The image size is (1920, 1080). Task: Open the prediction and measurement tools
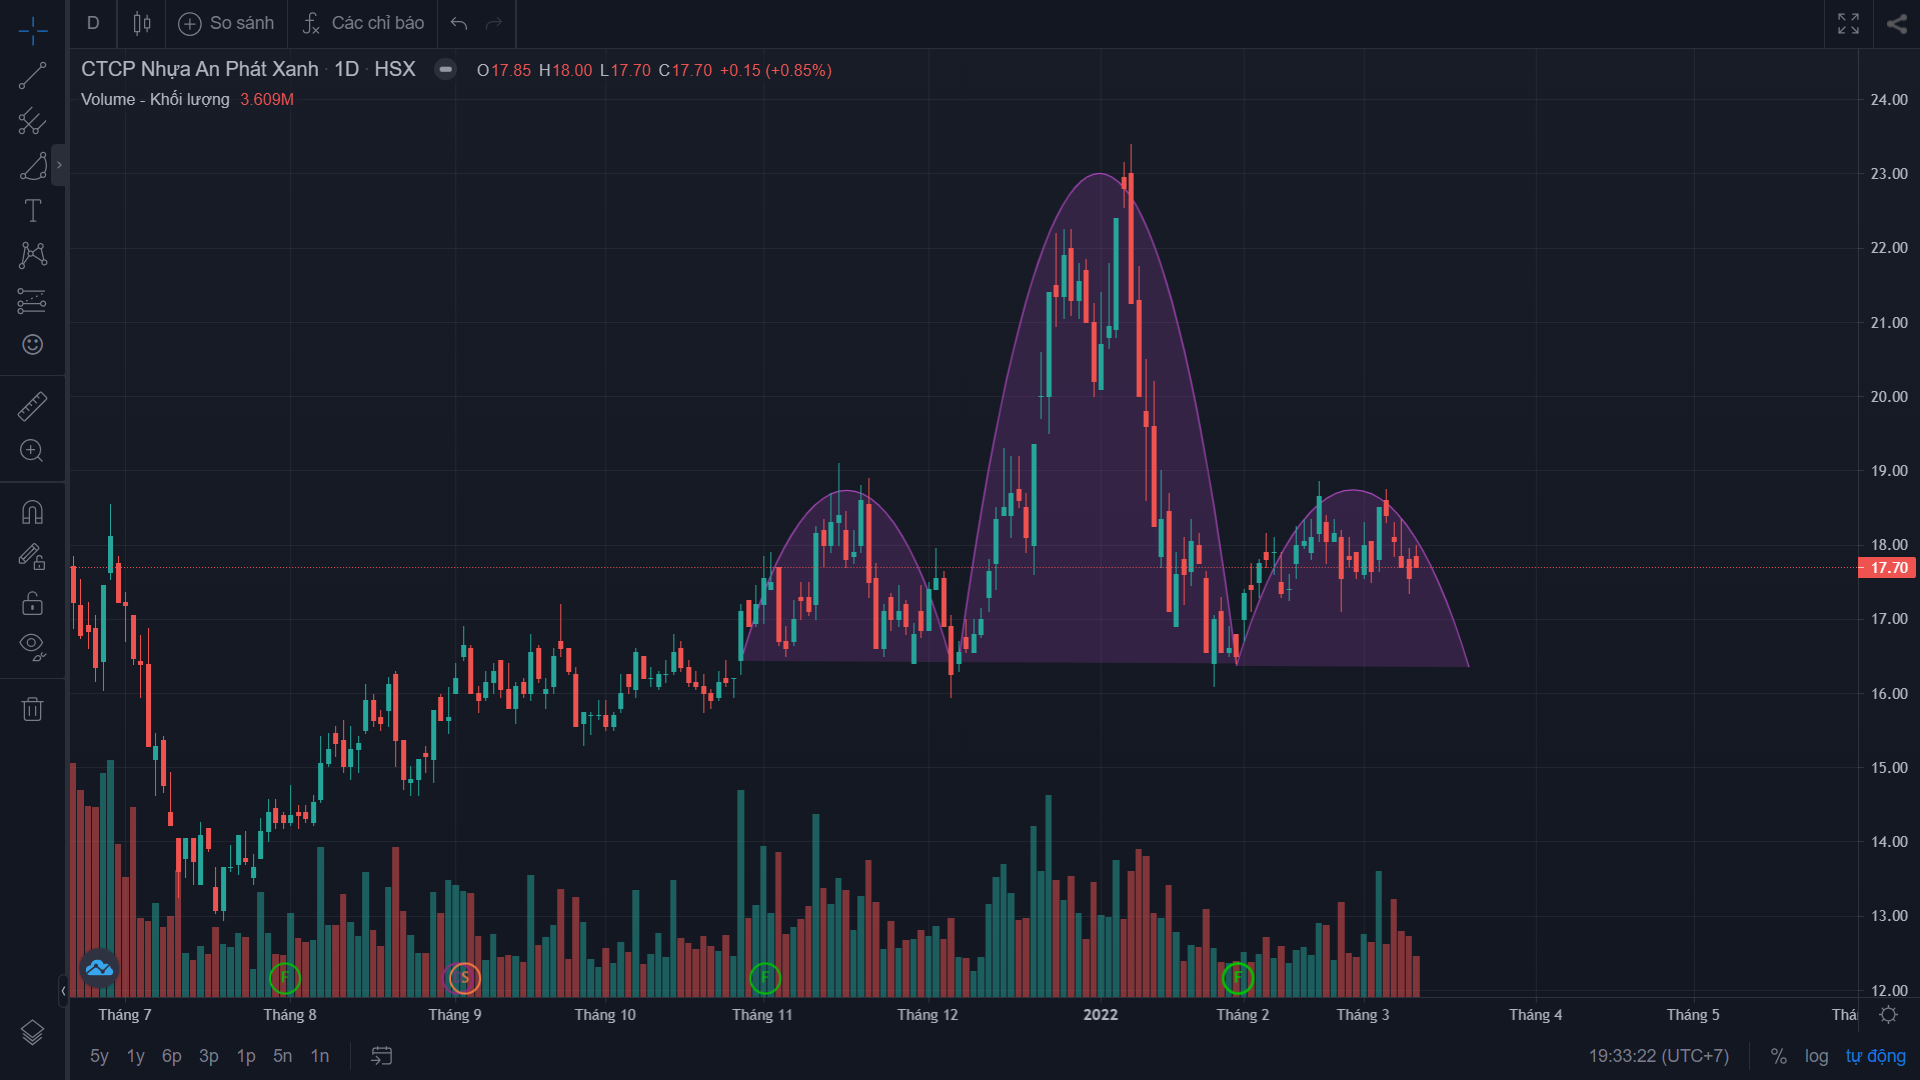32,300
